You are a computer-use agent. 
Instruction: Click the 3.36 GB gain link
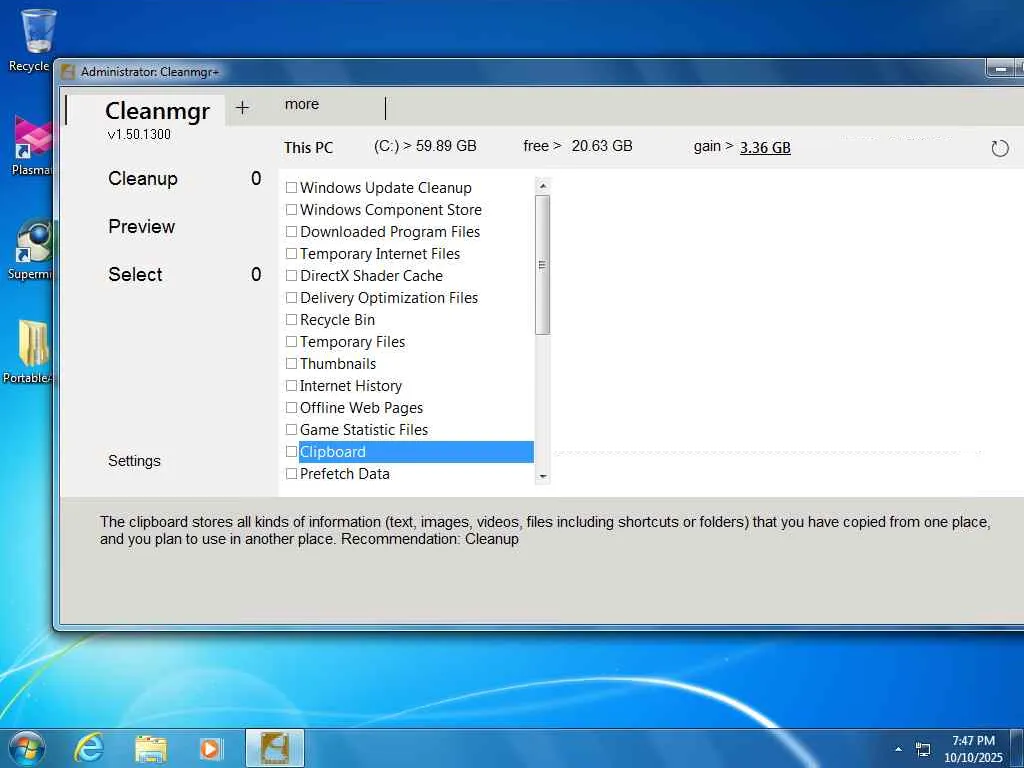[x=765, y=148]
